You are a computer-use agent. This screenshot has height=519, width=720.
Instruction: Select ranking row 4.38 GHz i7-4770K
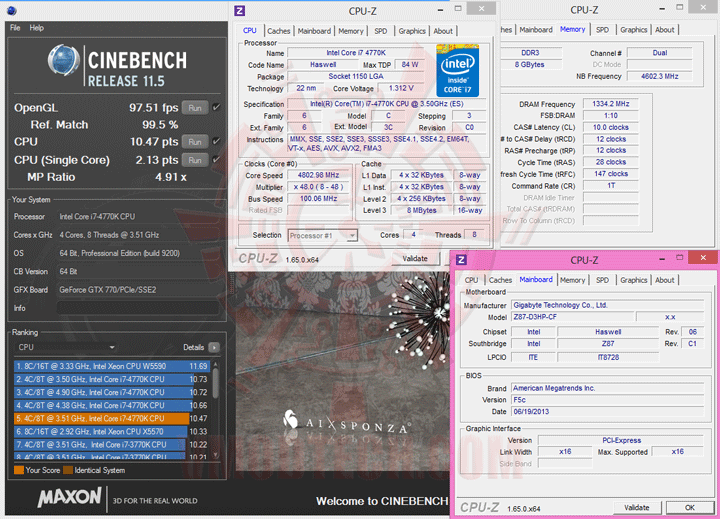112,405
